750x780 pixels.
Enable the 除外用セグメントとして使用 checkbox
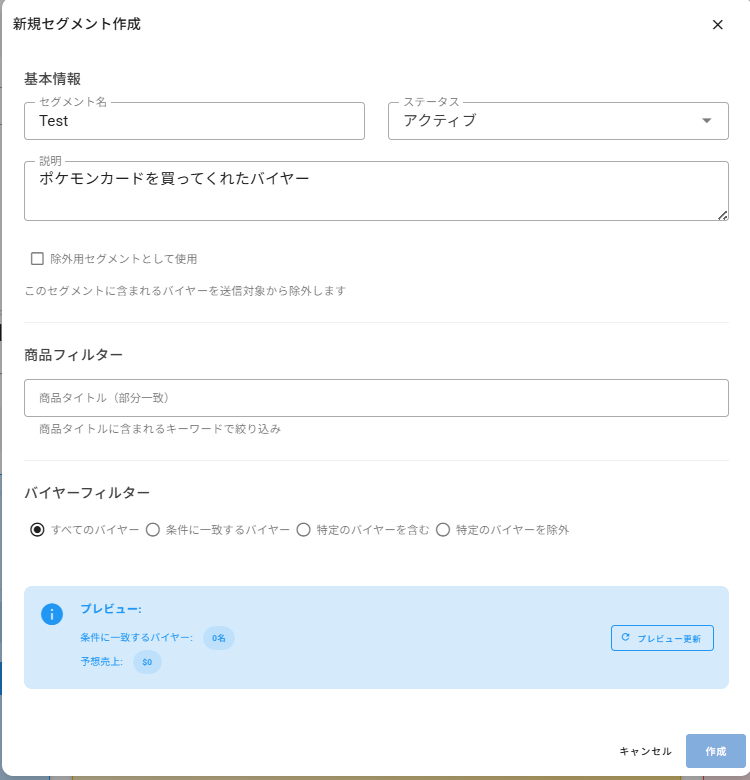click(x=38, y=259)
